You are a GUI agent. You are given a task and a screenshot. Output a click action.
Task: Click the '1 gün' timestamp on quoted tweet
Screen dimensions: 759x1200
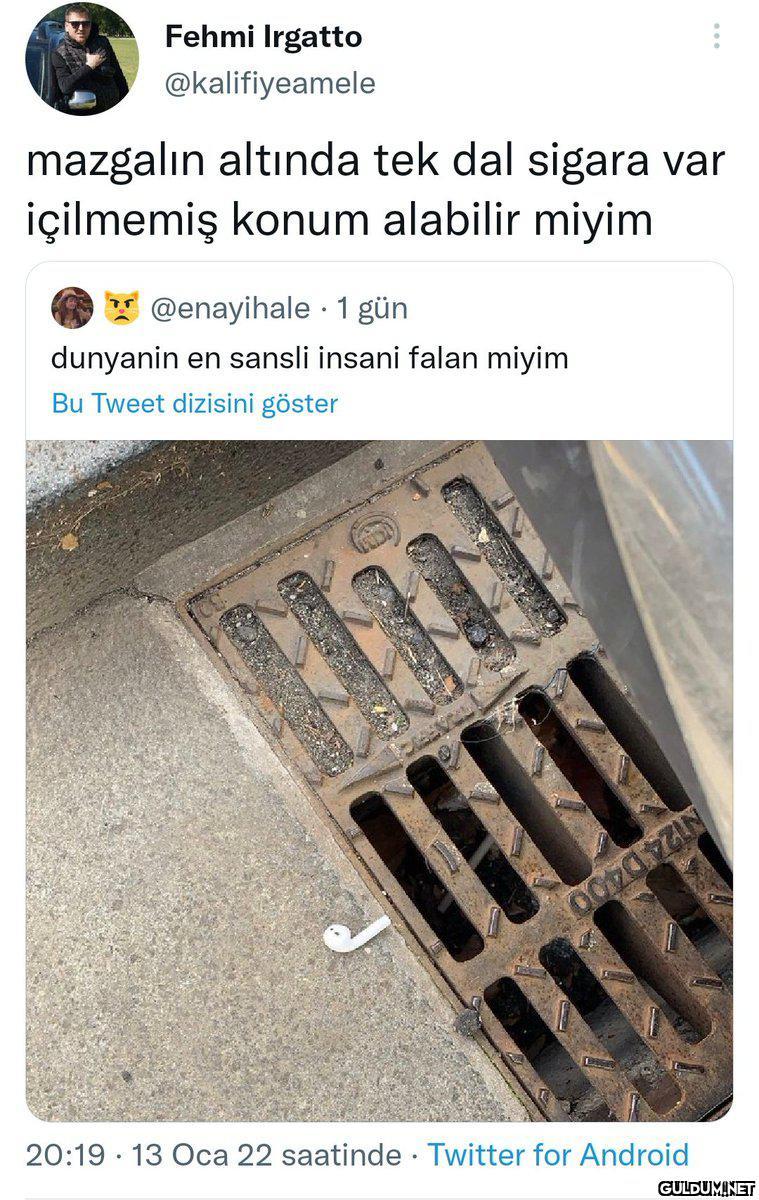pos(372,309)
